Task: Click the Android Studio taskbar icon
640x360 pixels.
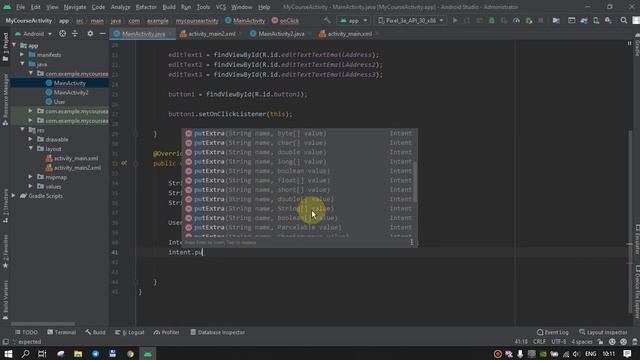Action: pos(148,353)
